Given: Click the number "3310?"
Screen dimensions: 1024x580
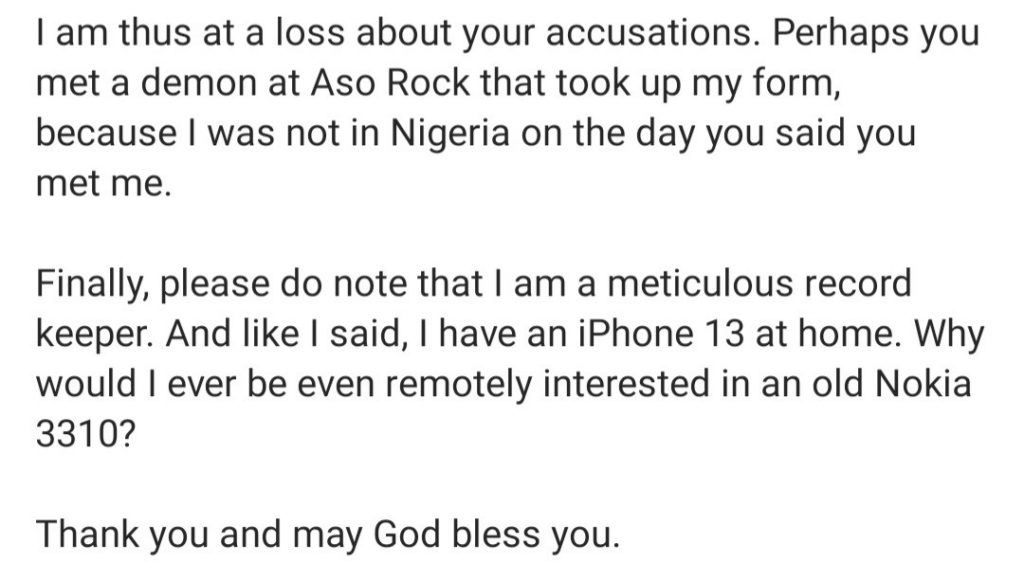Looking at the screenshot, I should pyautogui.click(x=85, y=434).
